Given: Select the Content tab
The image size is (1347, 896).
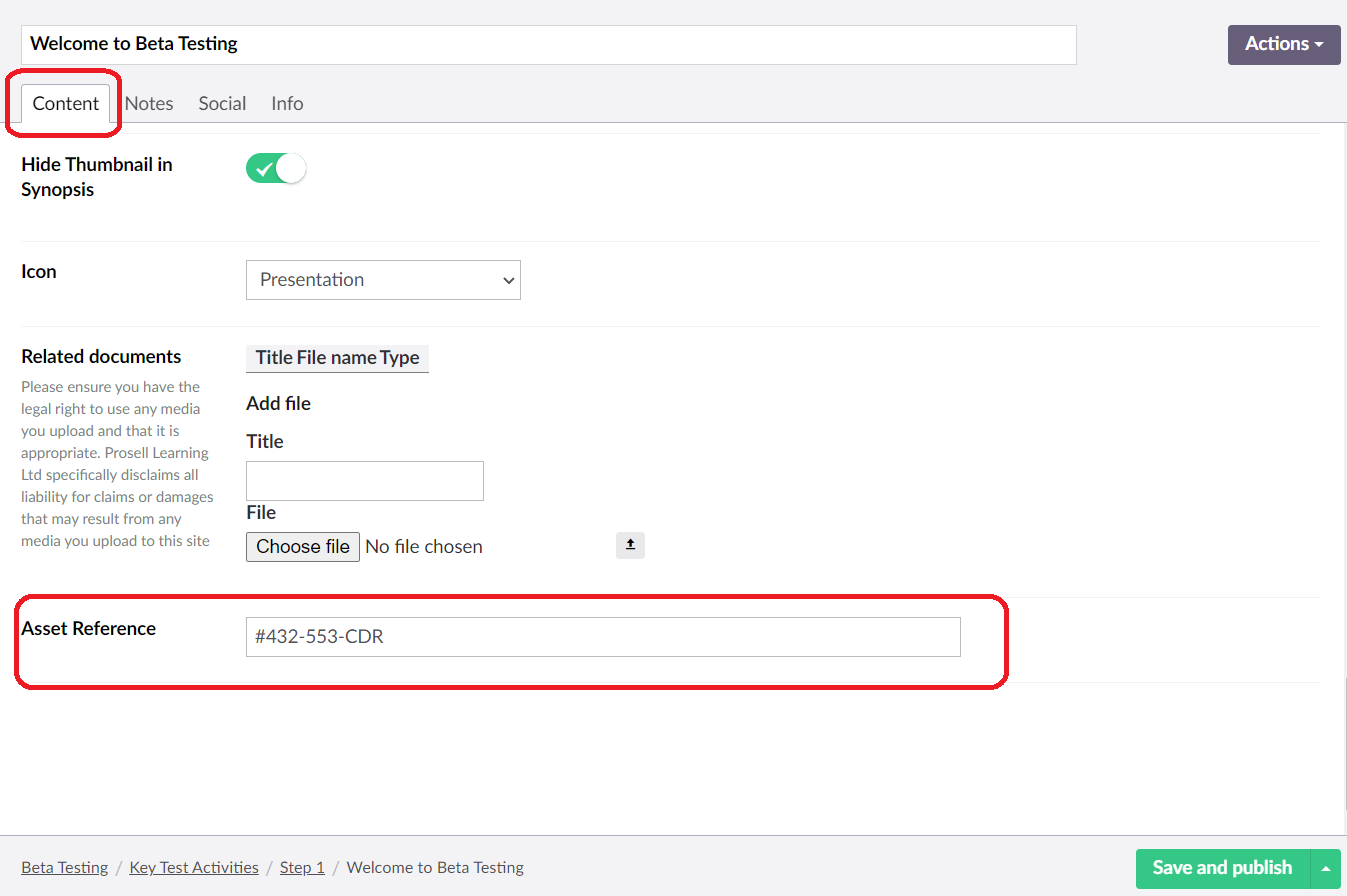Looking at the screenshot, I should point(66,103).
